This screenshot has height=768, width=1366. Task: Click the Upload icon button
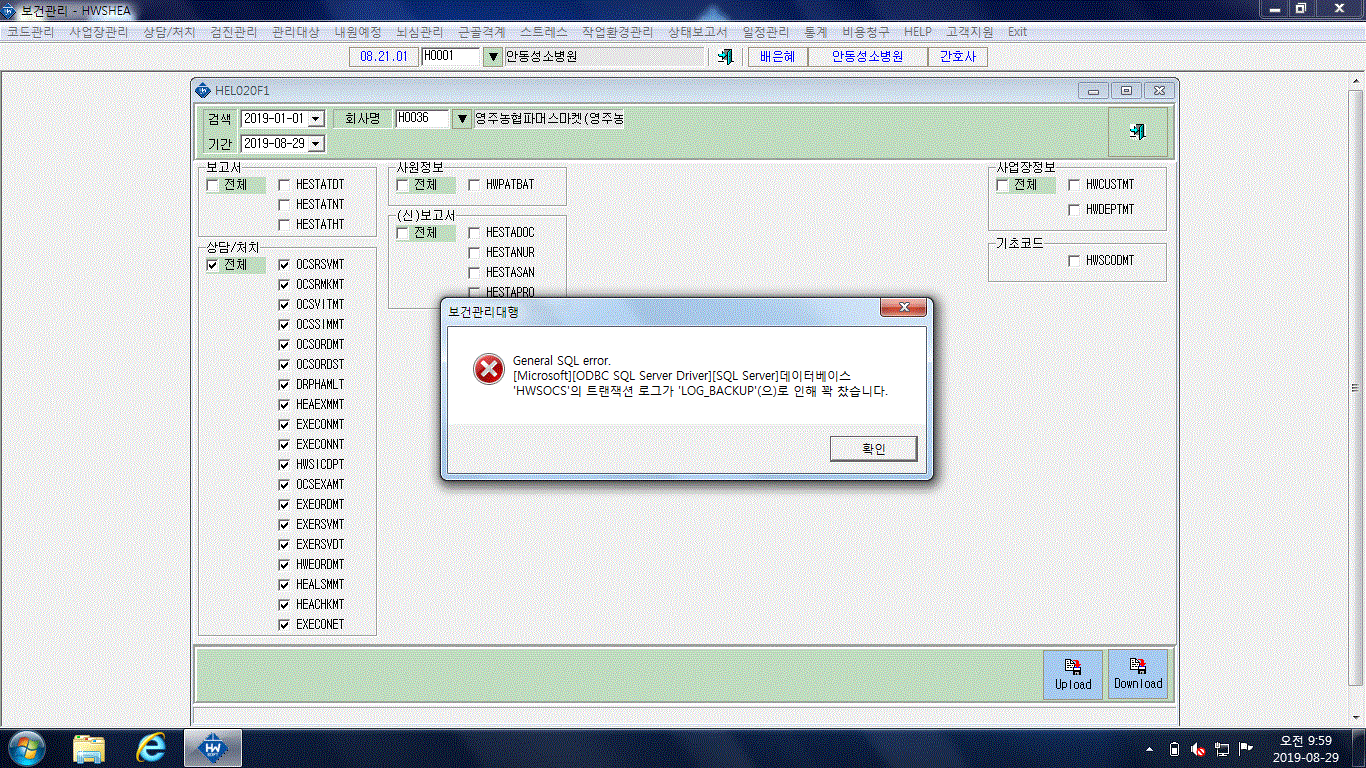point(1073,675)
